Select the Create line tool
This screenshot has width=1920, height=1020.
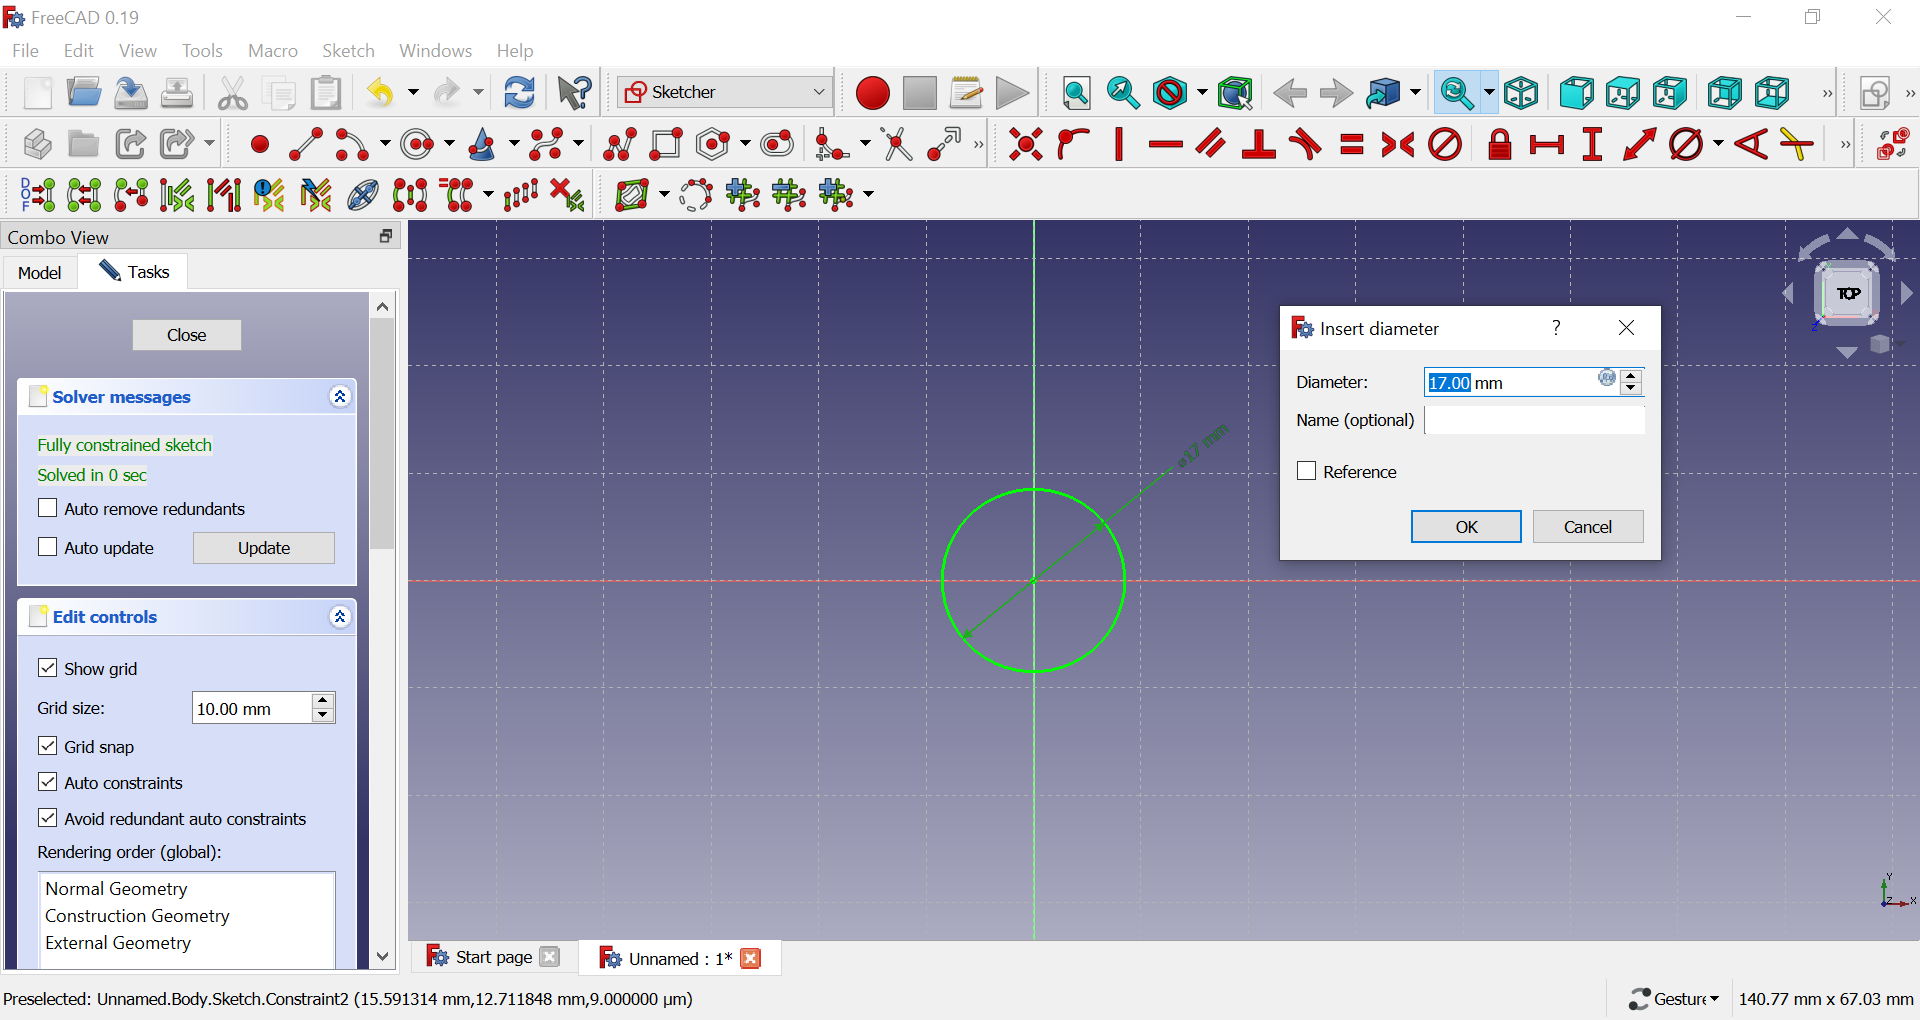(305, 145)
